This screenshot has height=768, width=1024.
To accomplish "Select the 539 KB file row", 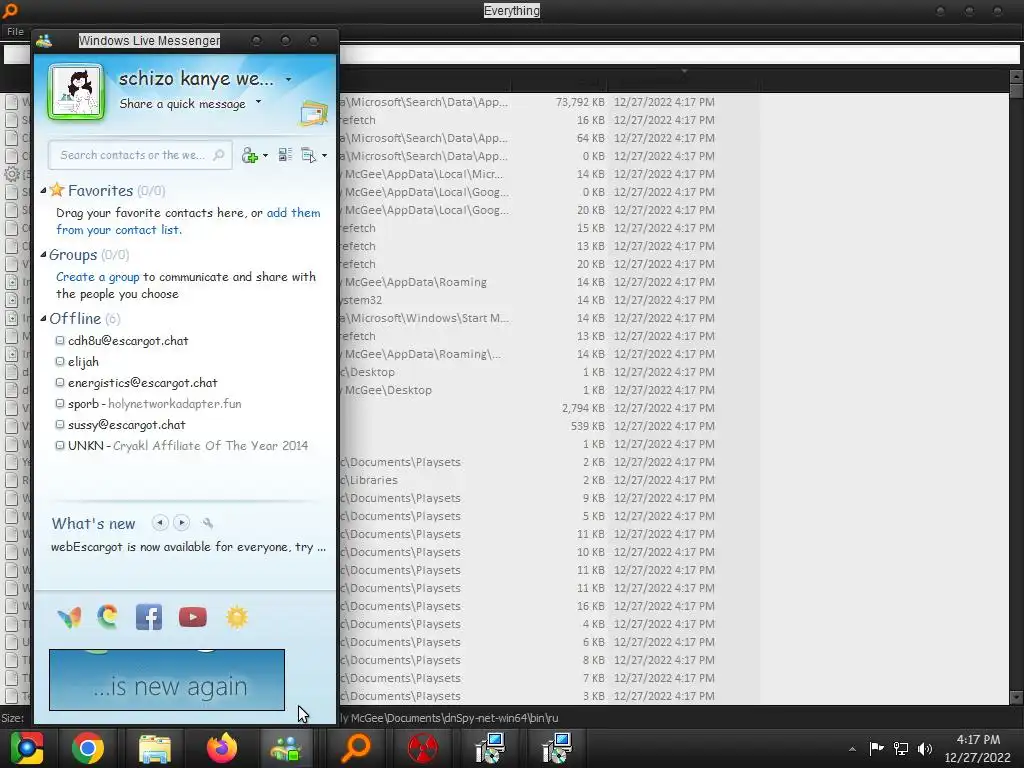I will 549,426.
